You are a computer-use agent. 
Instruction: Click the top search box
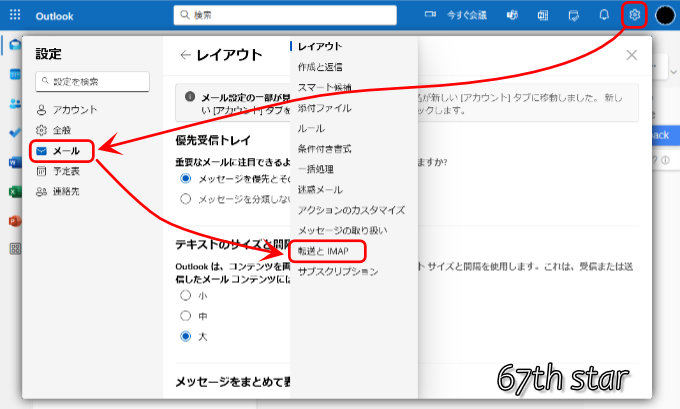(x=285, y=15)
